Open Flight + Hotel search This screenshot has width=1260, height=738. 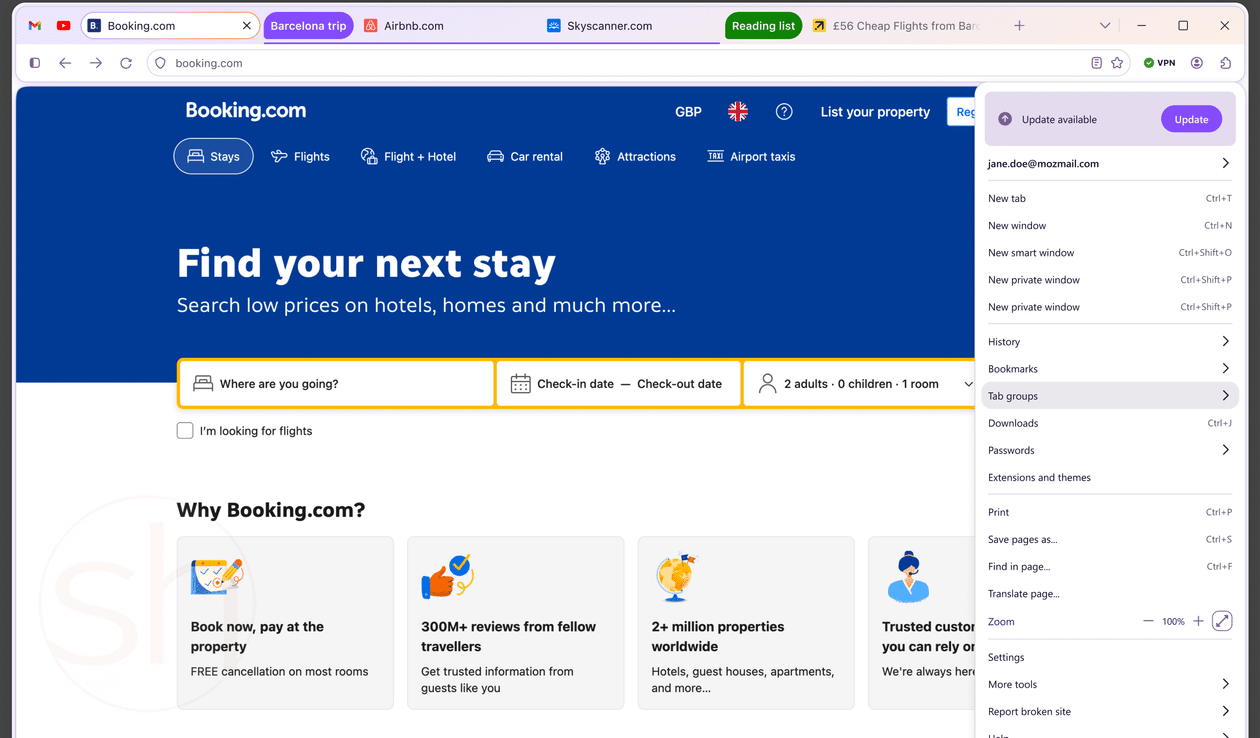click(x=408, y=156)
